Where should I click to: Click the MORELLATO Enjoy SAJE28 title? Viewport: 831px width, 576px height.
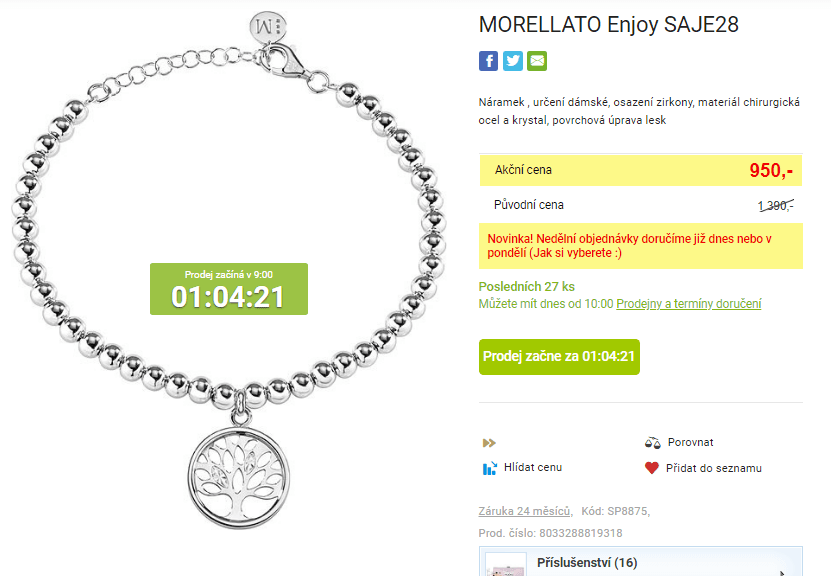[x=608, y=25]
